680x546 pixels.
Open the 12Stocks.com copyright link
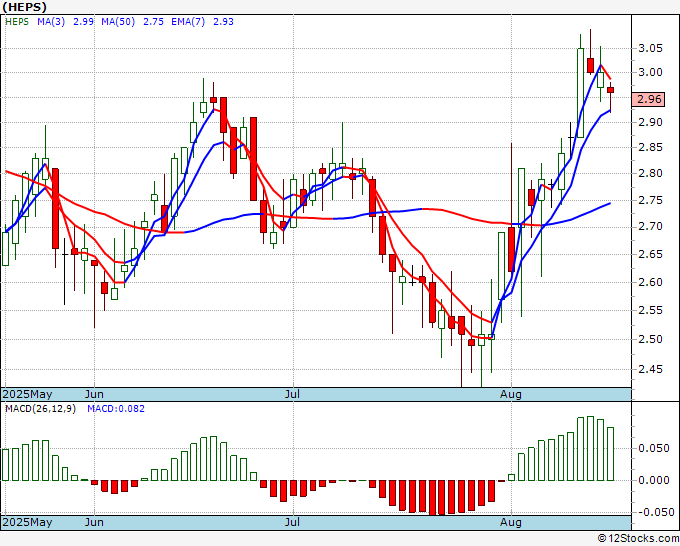pyautogui.click(x=638, y=538)
